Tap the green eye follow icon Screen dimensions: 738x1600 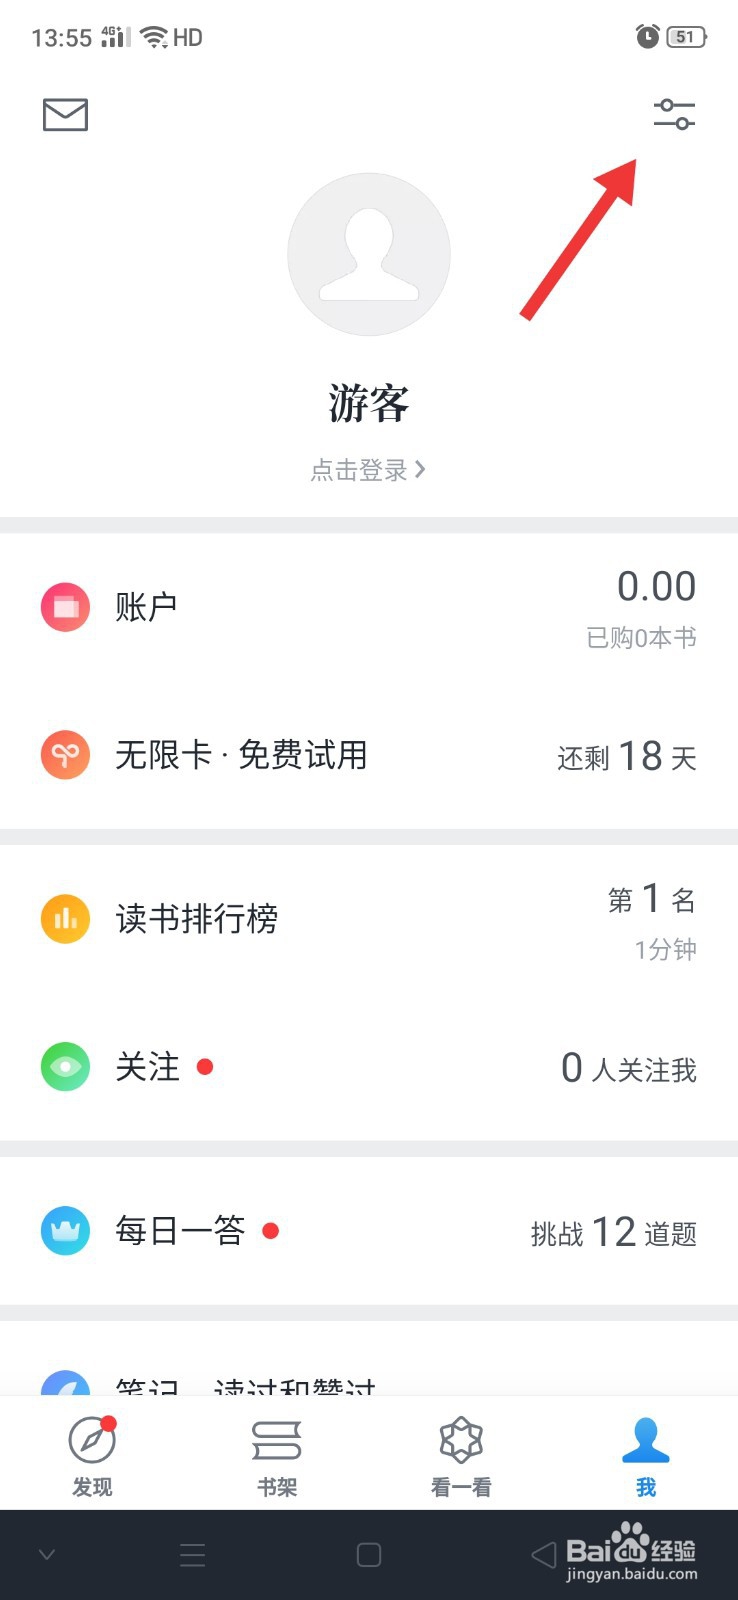tap(65, 1067)
